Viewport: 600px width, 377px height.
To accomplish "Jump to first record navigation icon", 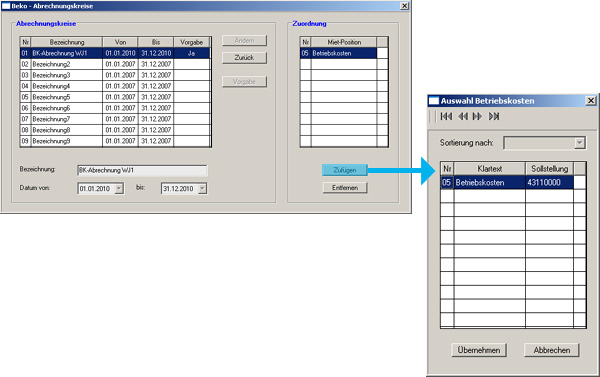I will [x=446, y=116].
